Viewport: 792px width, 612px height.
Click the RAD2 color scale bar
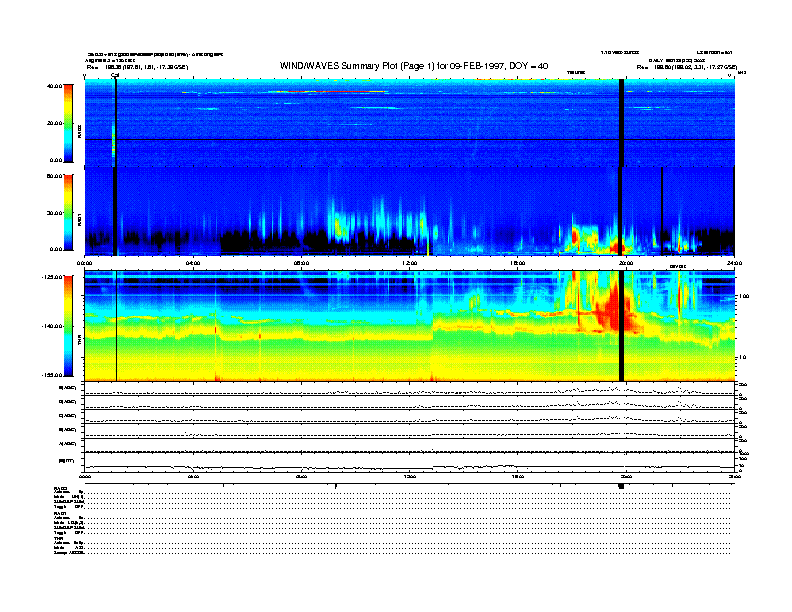68,123
